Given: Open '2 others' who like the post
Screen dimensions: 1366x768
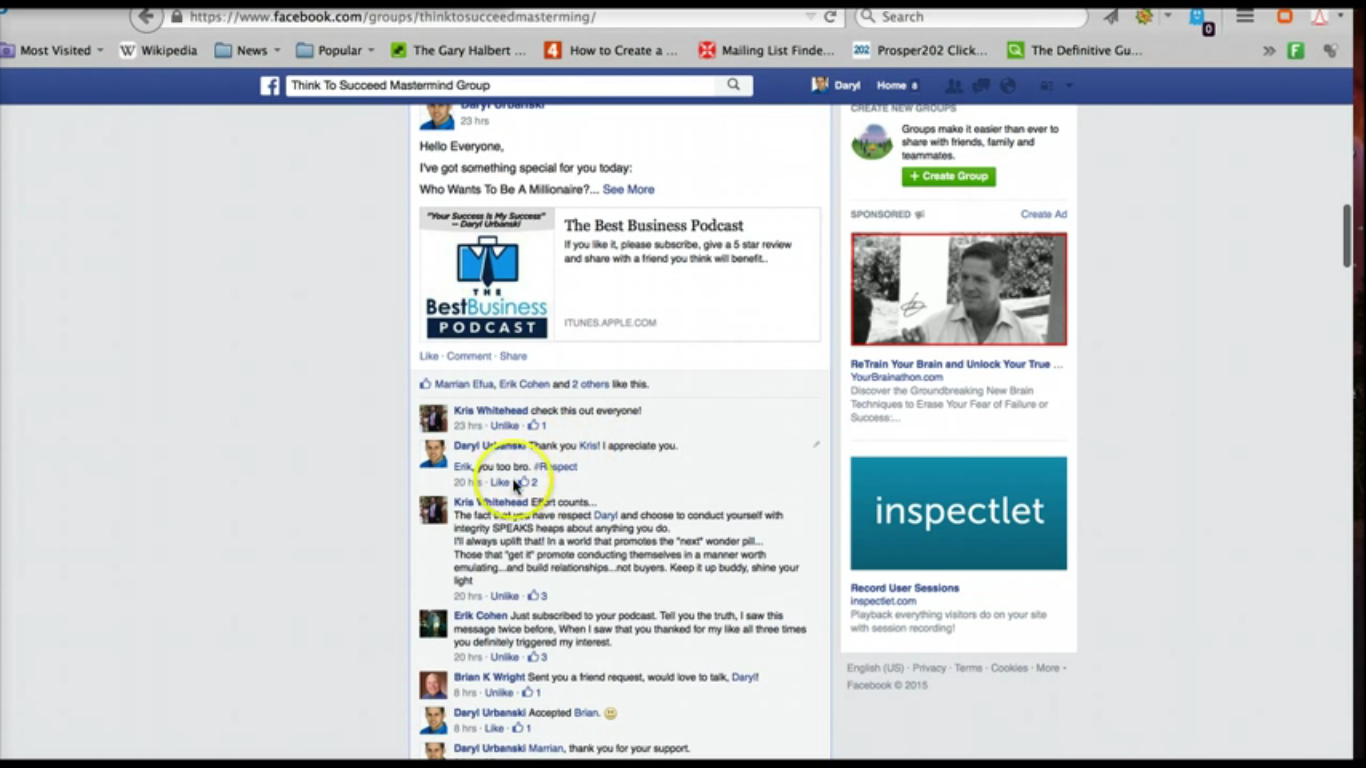Looking at the screenshot, I should [590, 384].
